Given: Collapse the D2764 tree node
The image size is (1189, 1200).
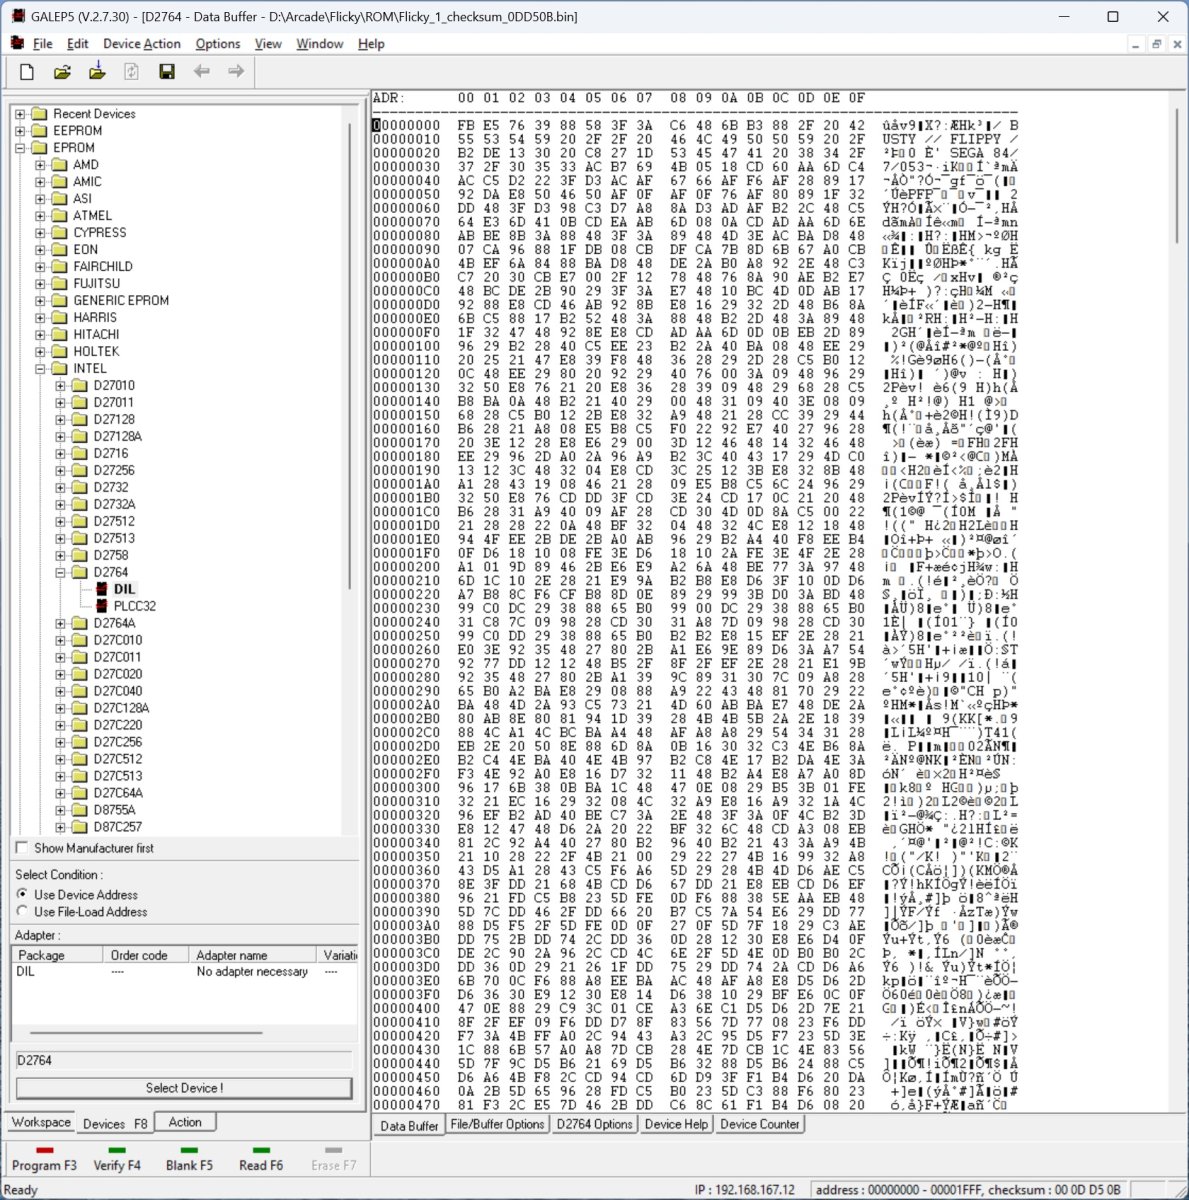Looking at the screenshot, I should point(60,572).
